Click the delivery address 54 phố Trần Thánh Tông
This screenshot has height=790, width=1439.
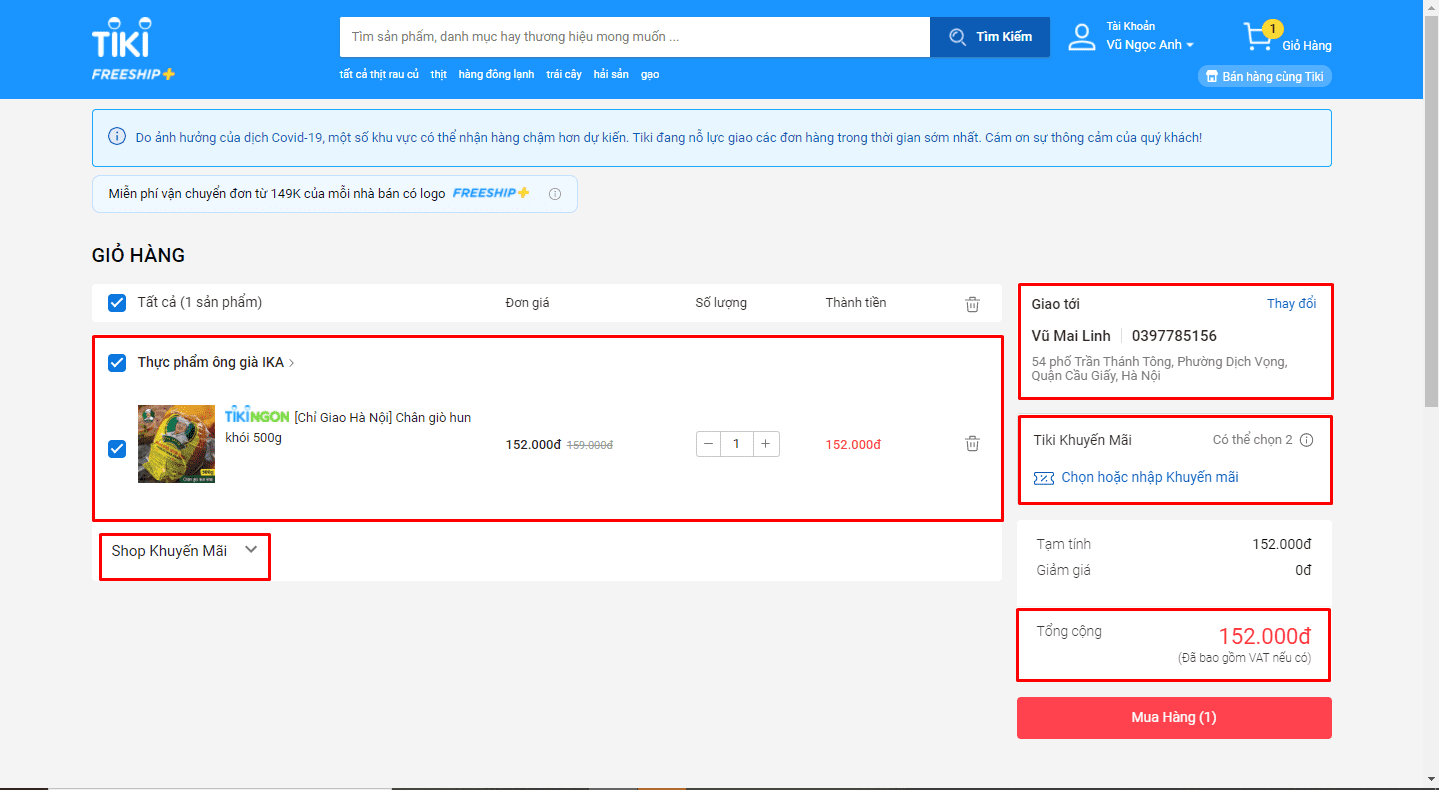(1159, 369)
